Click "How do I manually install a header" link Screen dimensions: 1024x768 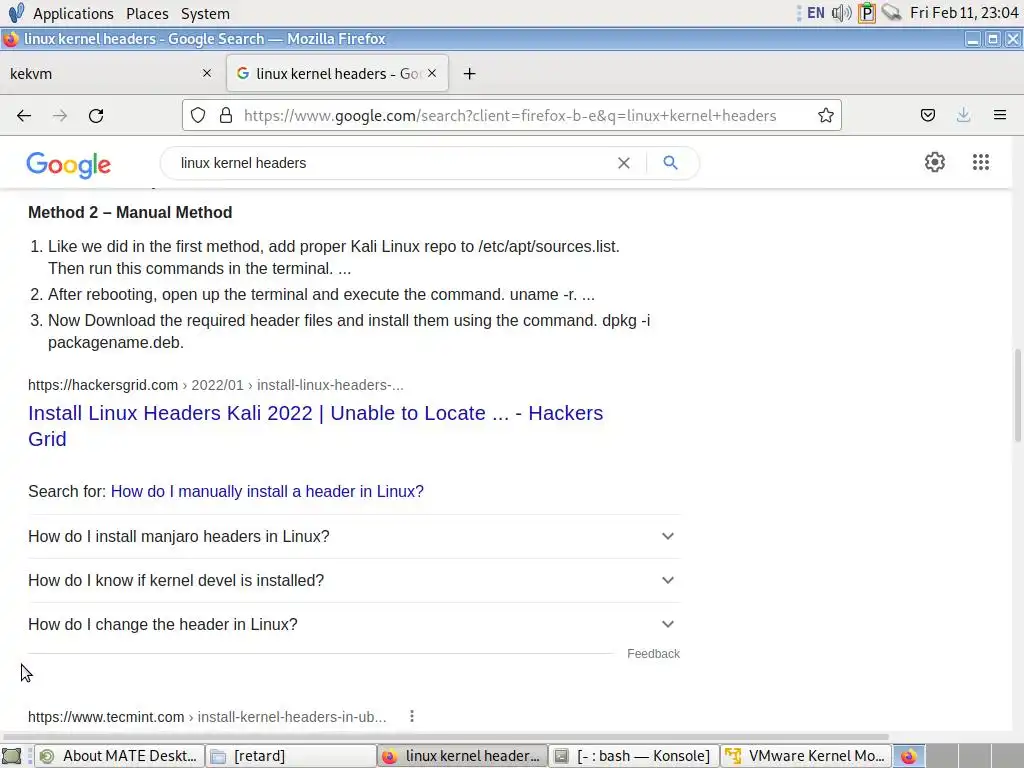[x=267, y=491]
